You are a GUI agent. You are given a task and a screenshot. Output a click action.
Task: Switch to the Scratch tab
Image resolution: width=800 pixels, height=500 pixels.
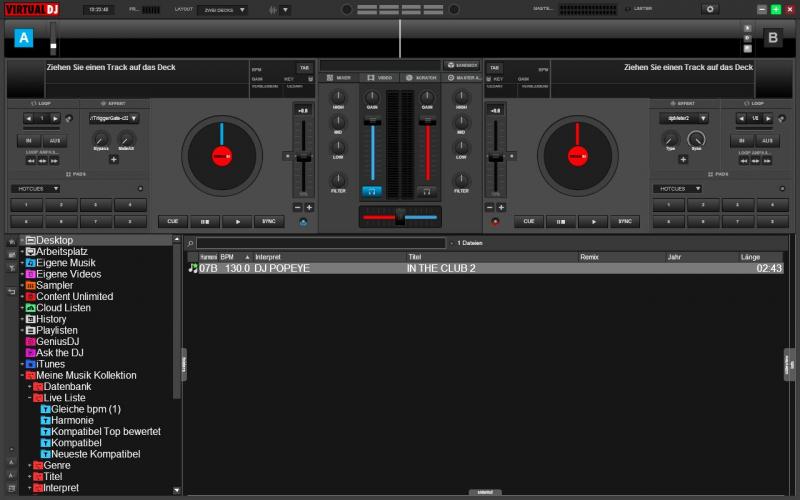click(x=421, y=78)
